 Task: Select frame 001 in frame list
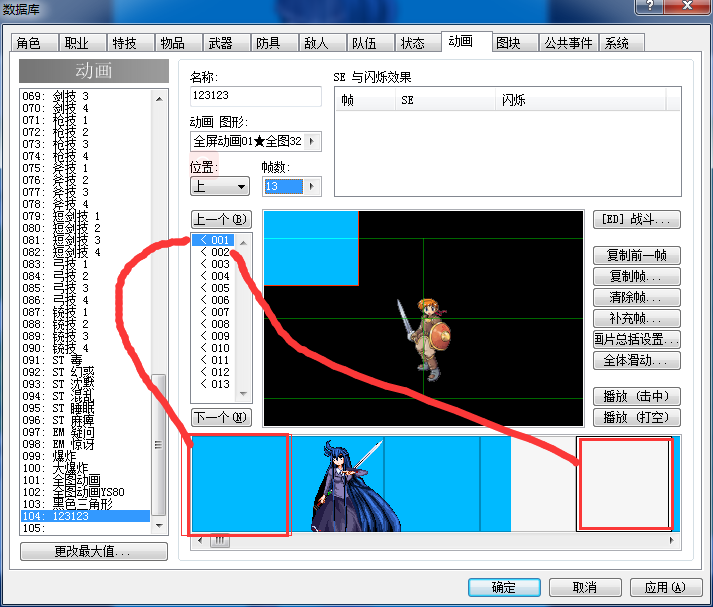pyautogui.click(x=213, y=240)
